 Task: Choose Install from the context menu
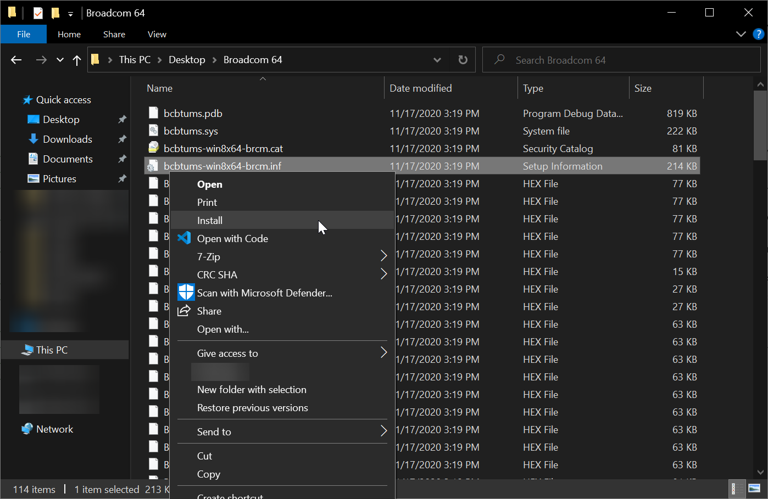point(210,220)
